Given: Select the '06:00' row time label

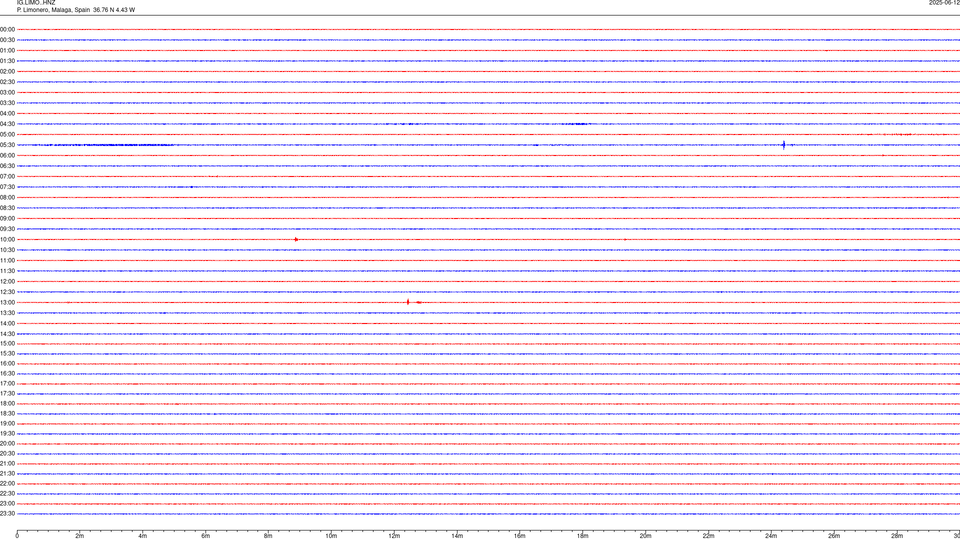Looking at the screenshot, I should (7, 156).
